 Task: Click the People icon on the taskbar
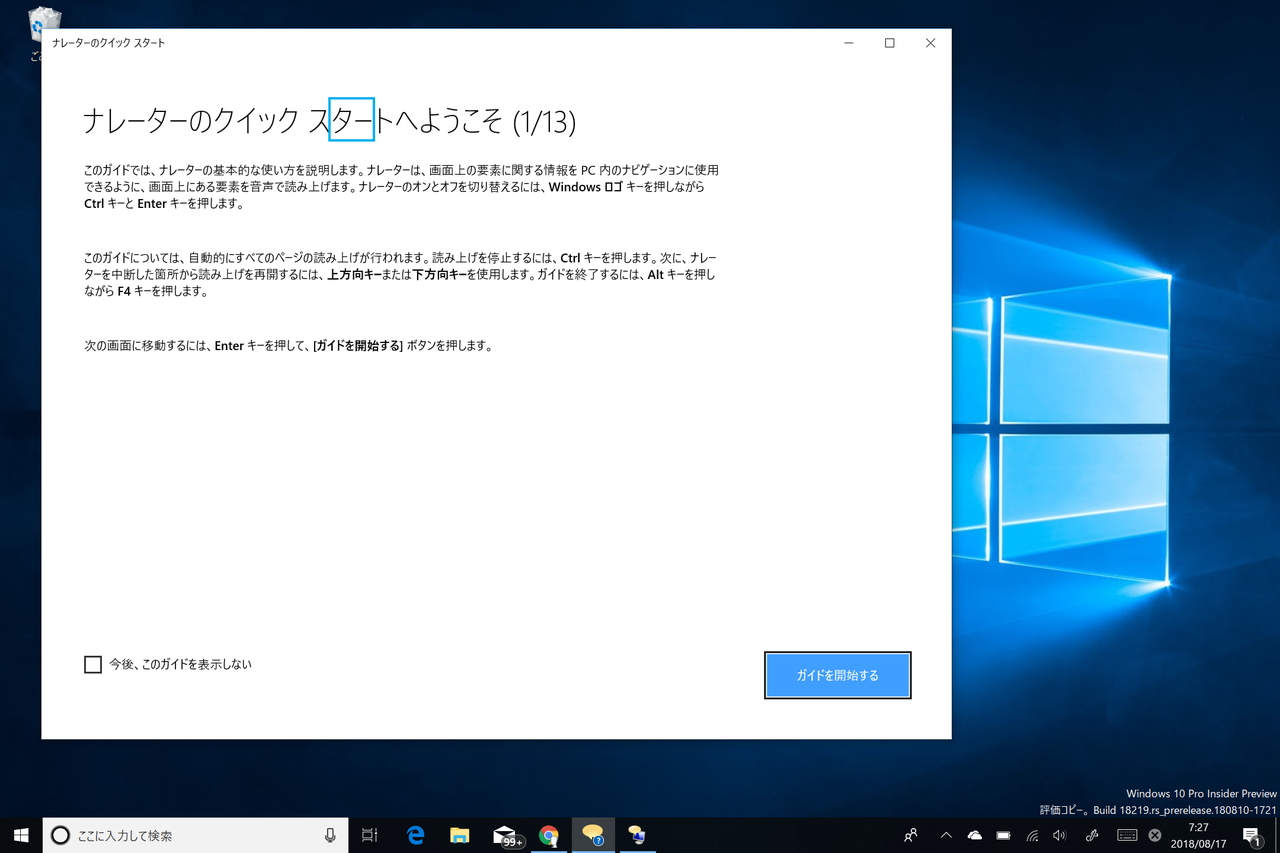tap(910, 835)
